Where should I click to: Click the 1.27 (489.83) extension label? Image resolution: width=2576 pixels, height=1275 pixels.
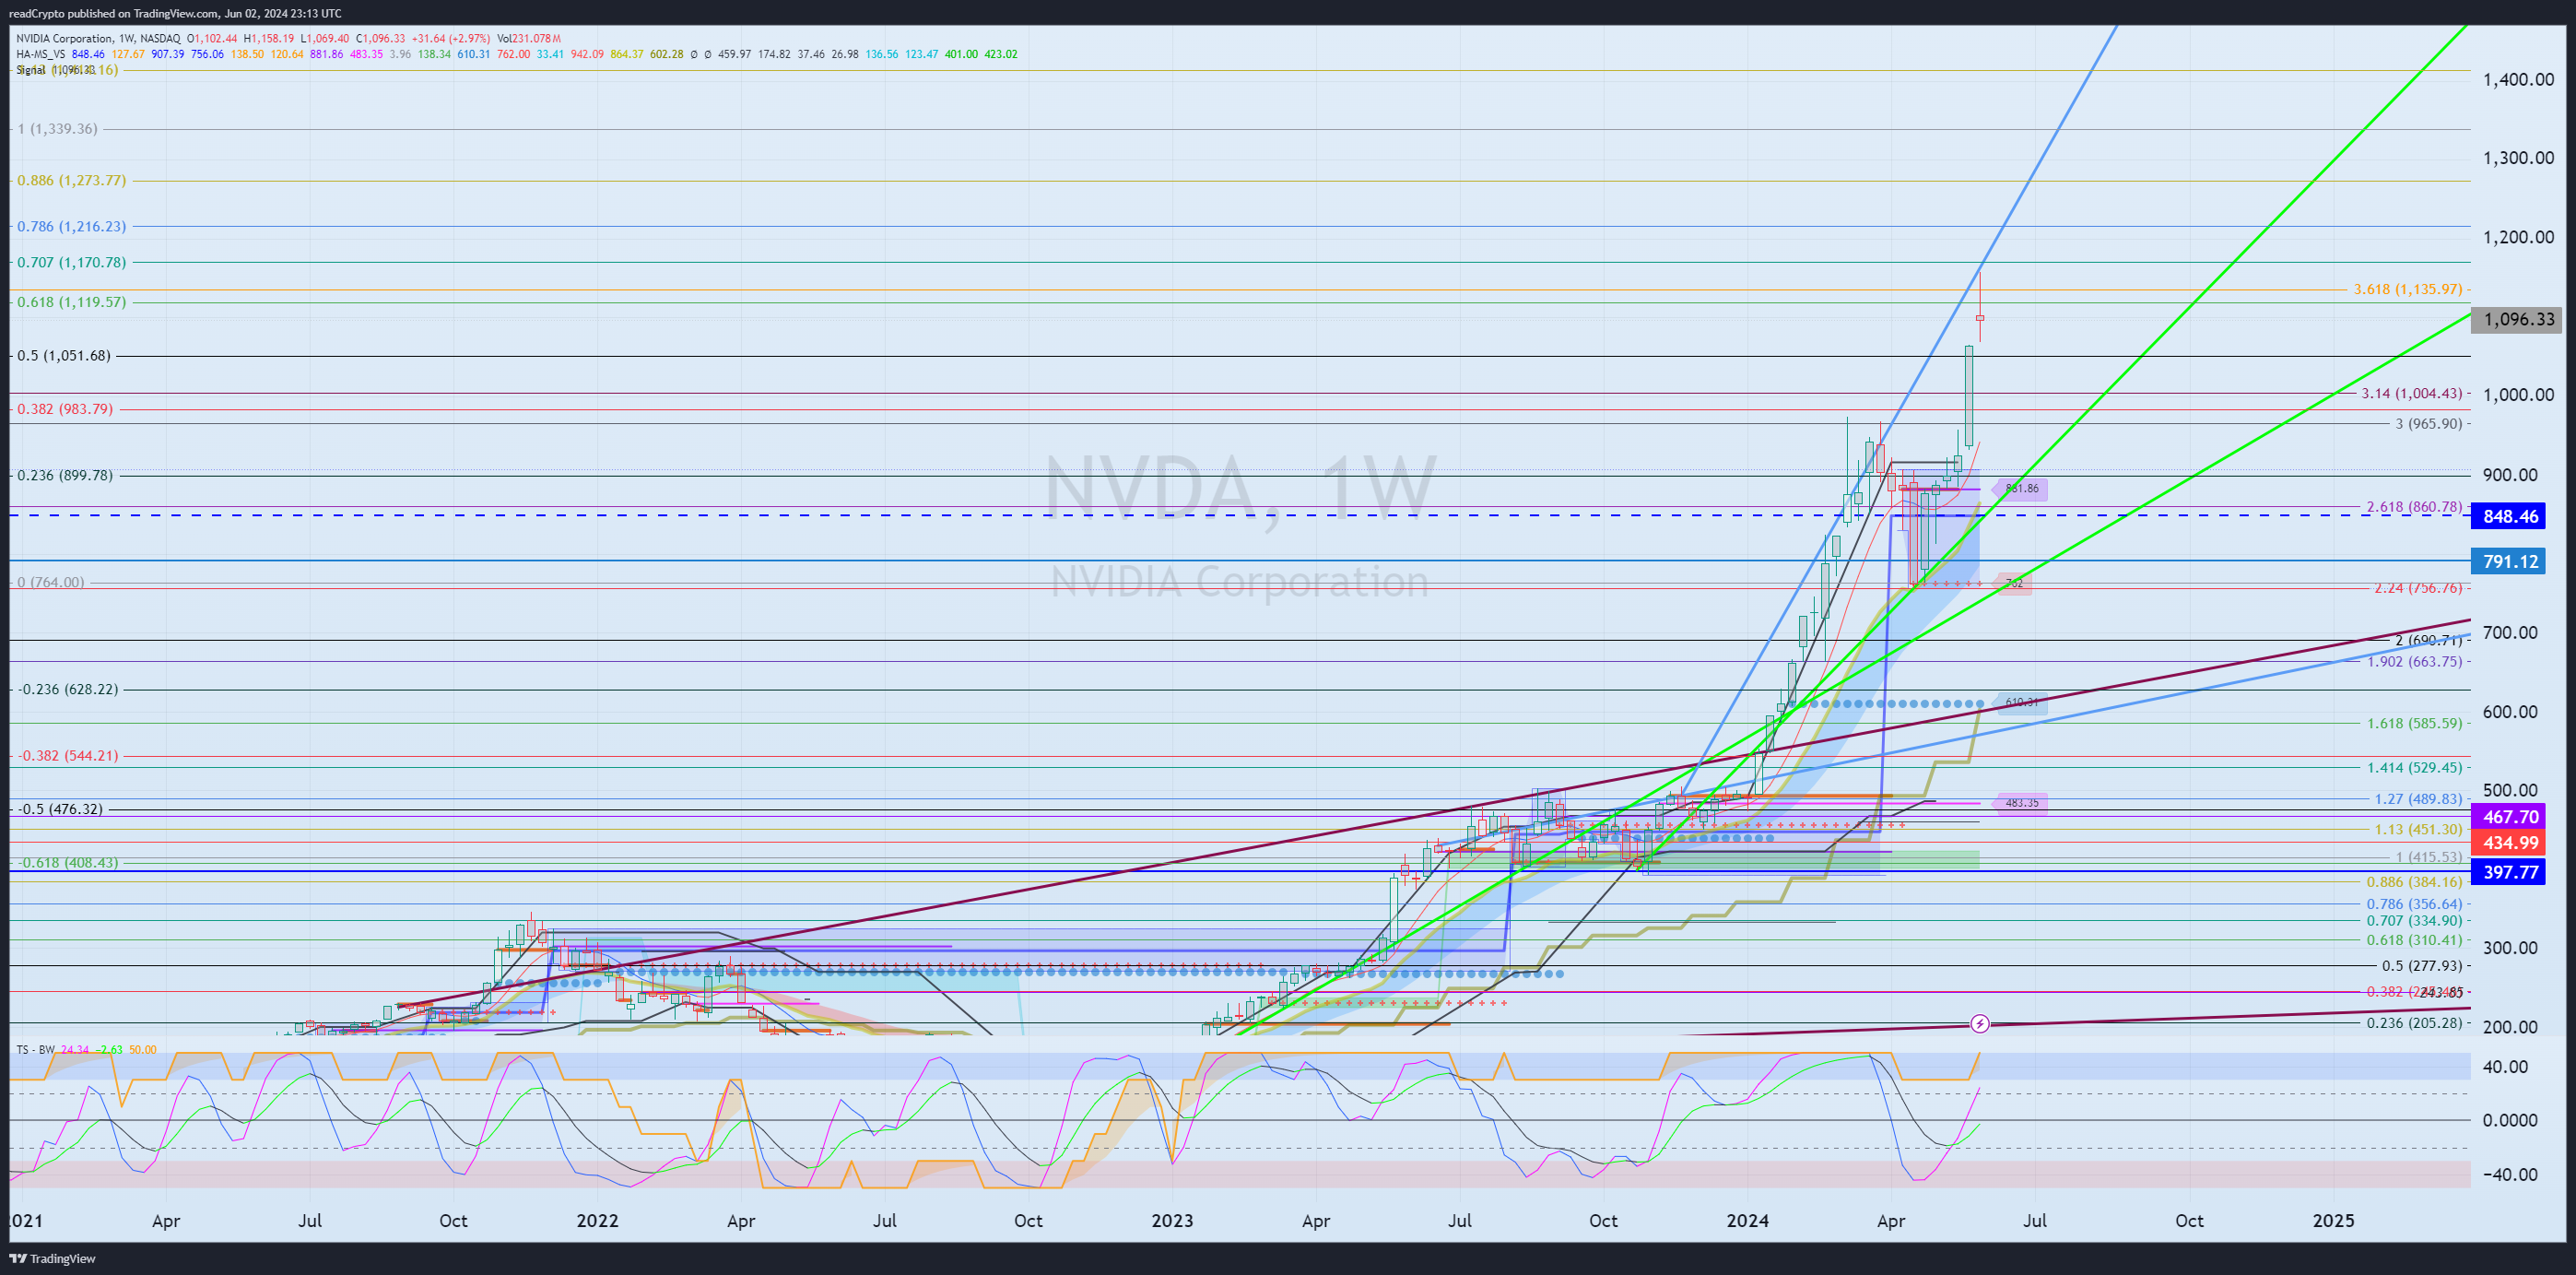2418,799
